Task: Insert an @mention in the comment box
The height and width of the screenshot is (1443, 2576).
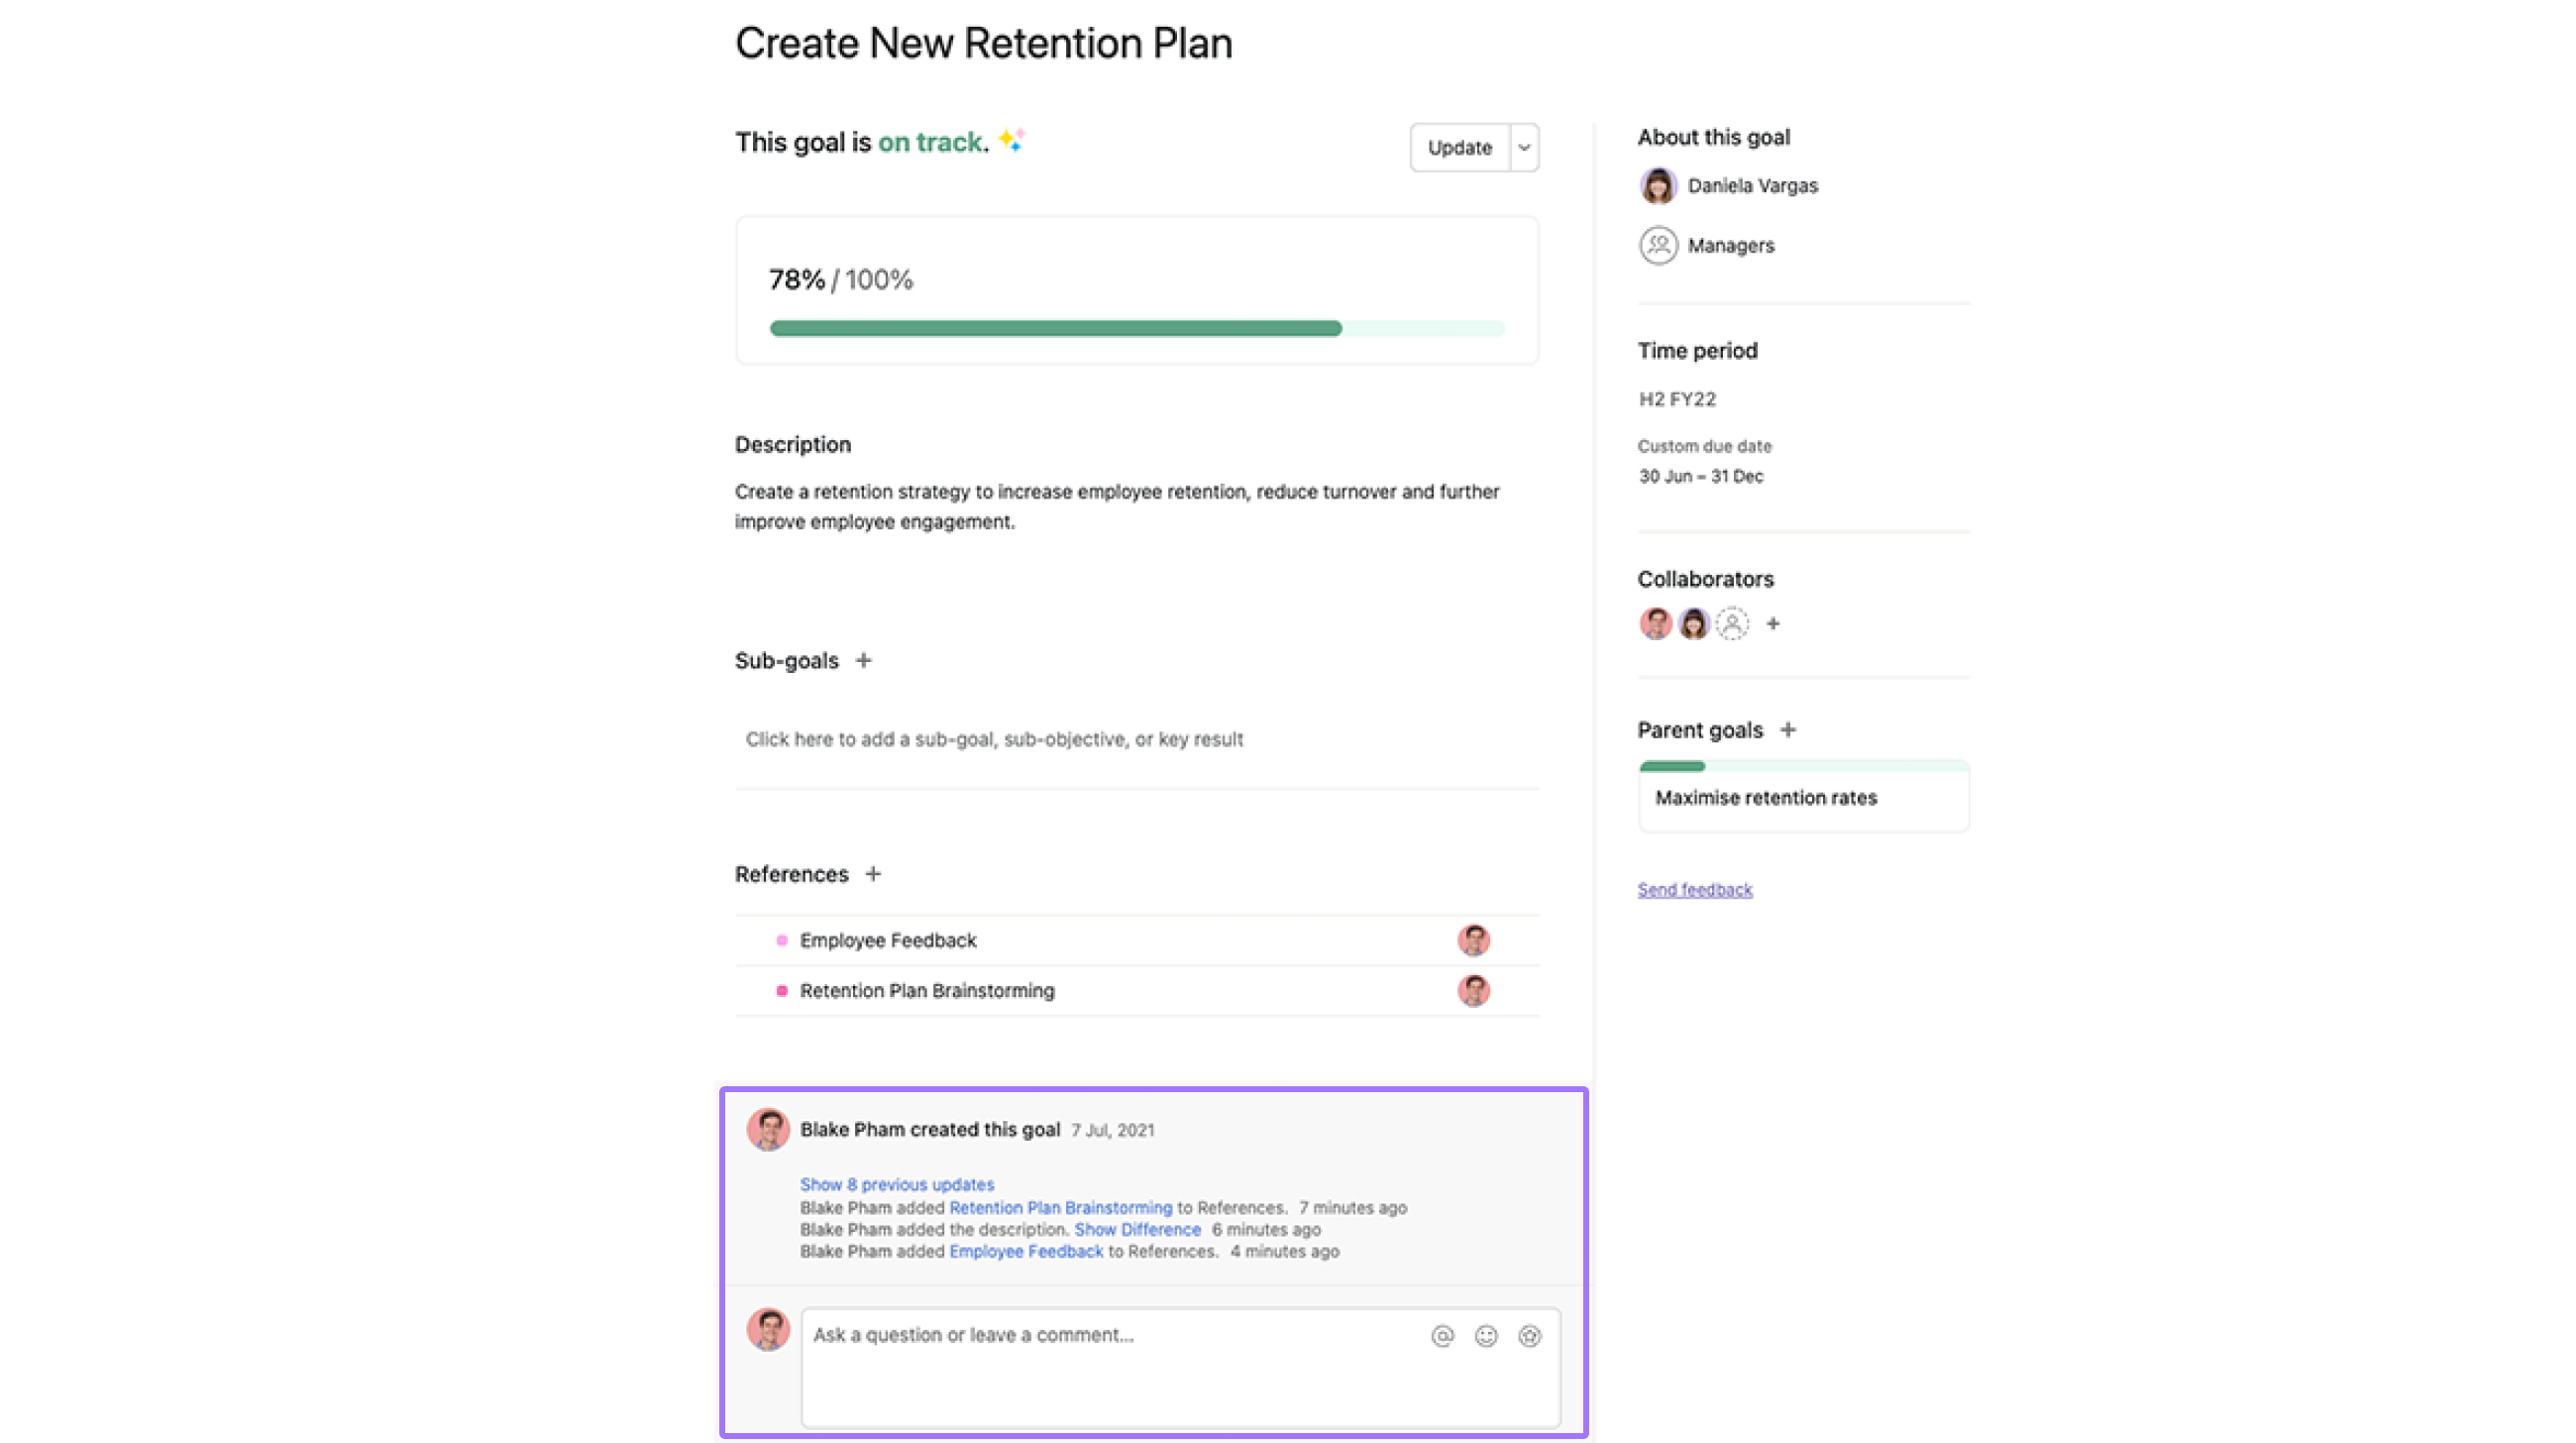Action: tap(1442, 1337)
